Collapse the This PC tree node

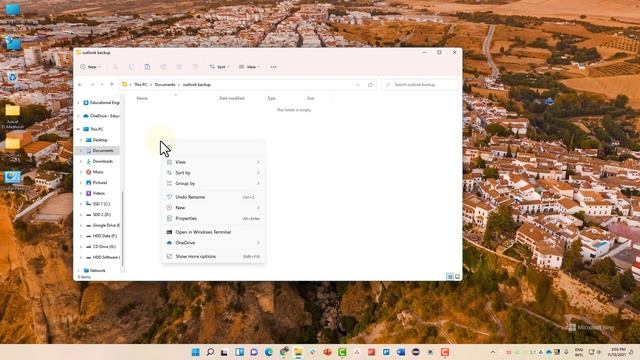[78, 129]
